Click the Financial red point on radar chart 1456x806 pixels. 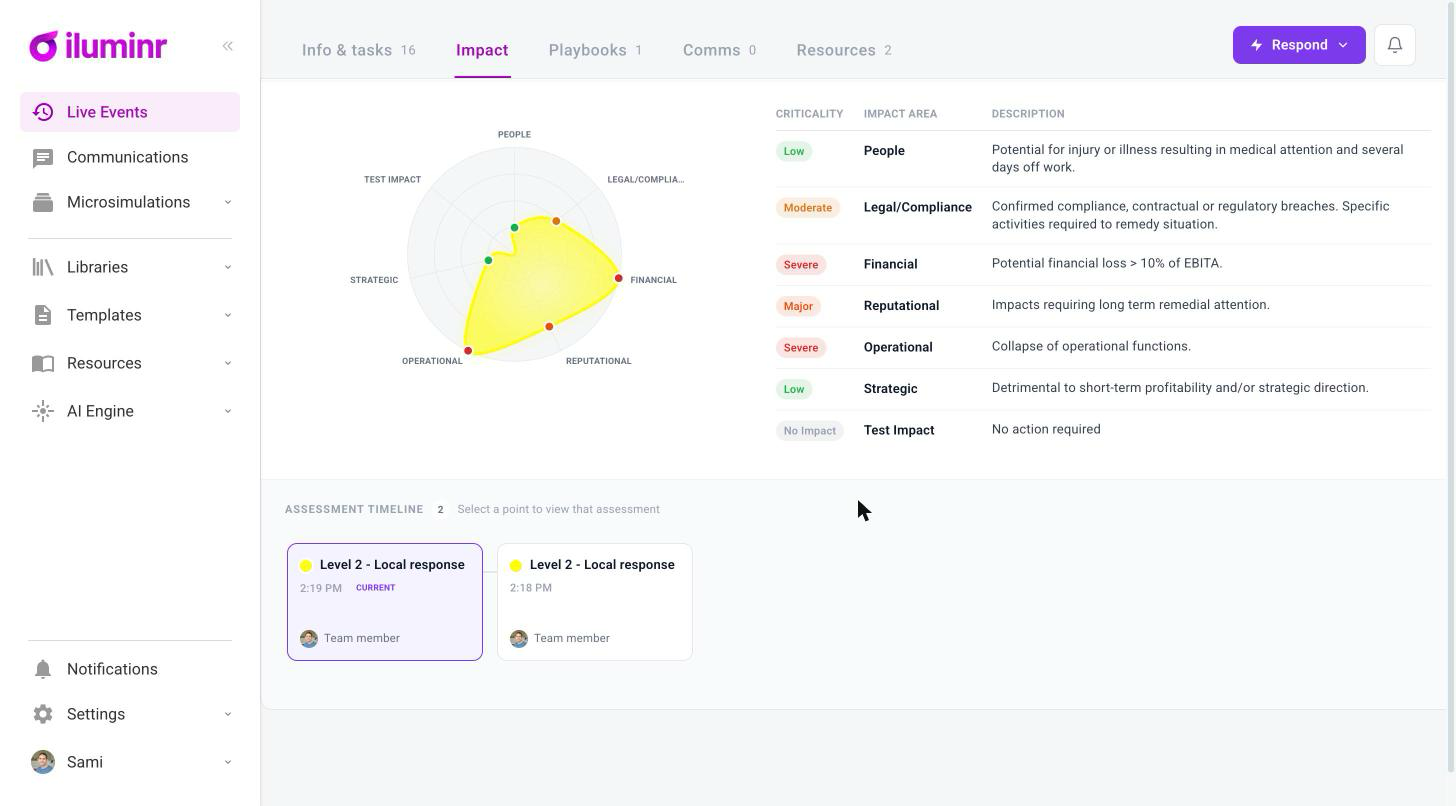(619, 278)
